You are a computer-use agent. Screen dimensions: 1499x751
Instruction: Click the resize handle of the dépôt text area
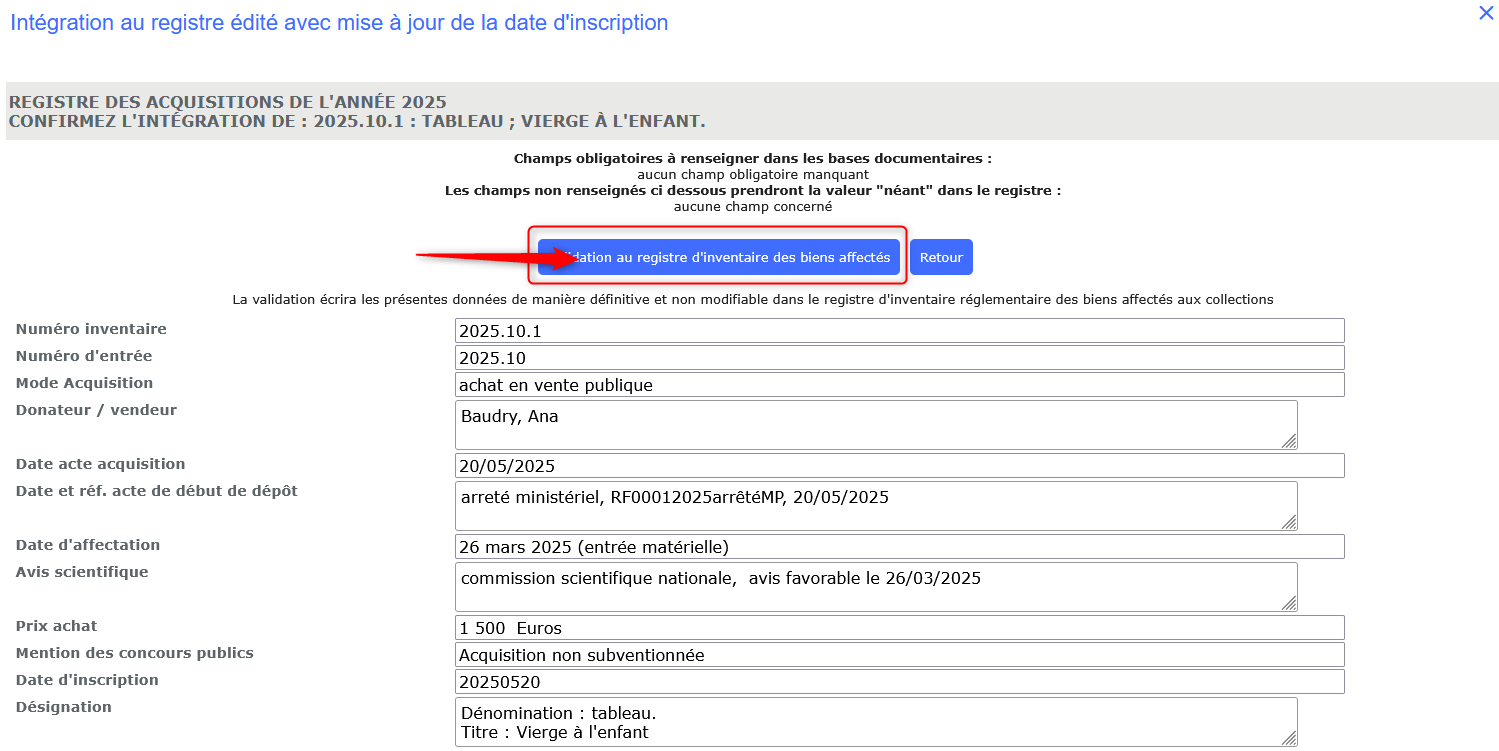(x=1289, y=522)
